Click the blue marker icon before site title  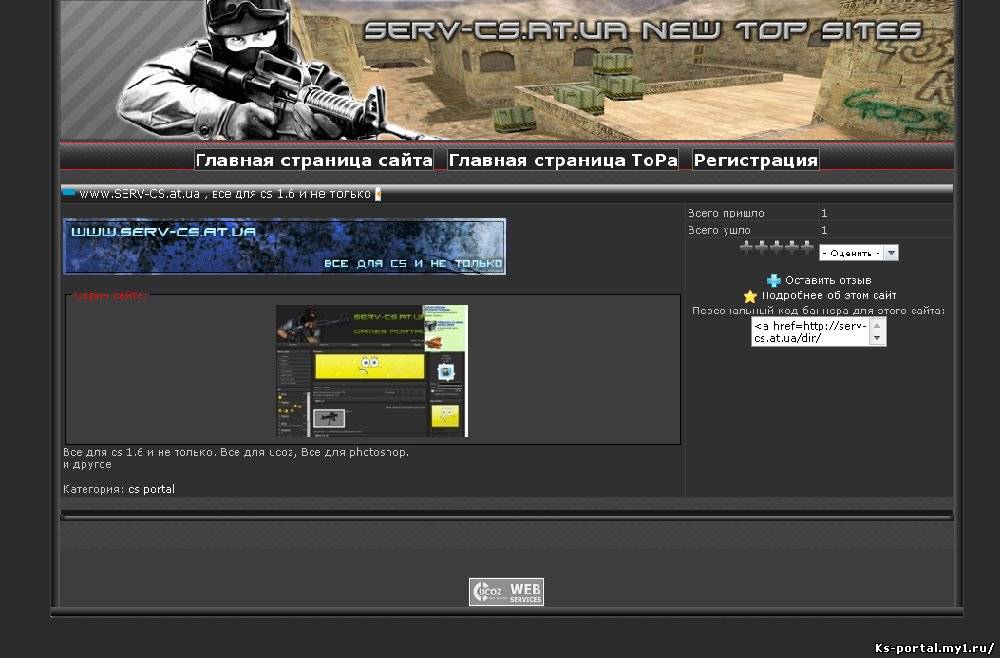68,192
